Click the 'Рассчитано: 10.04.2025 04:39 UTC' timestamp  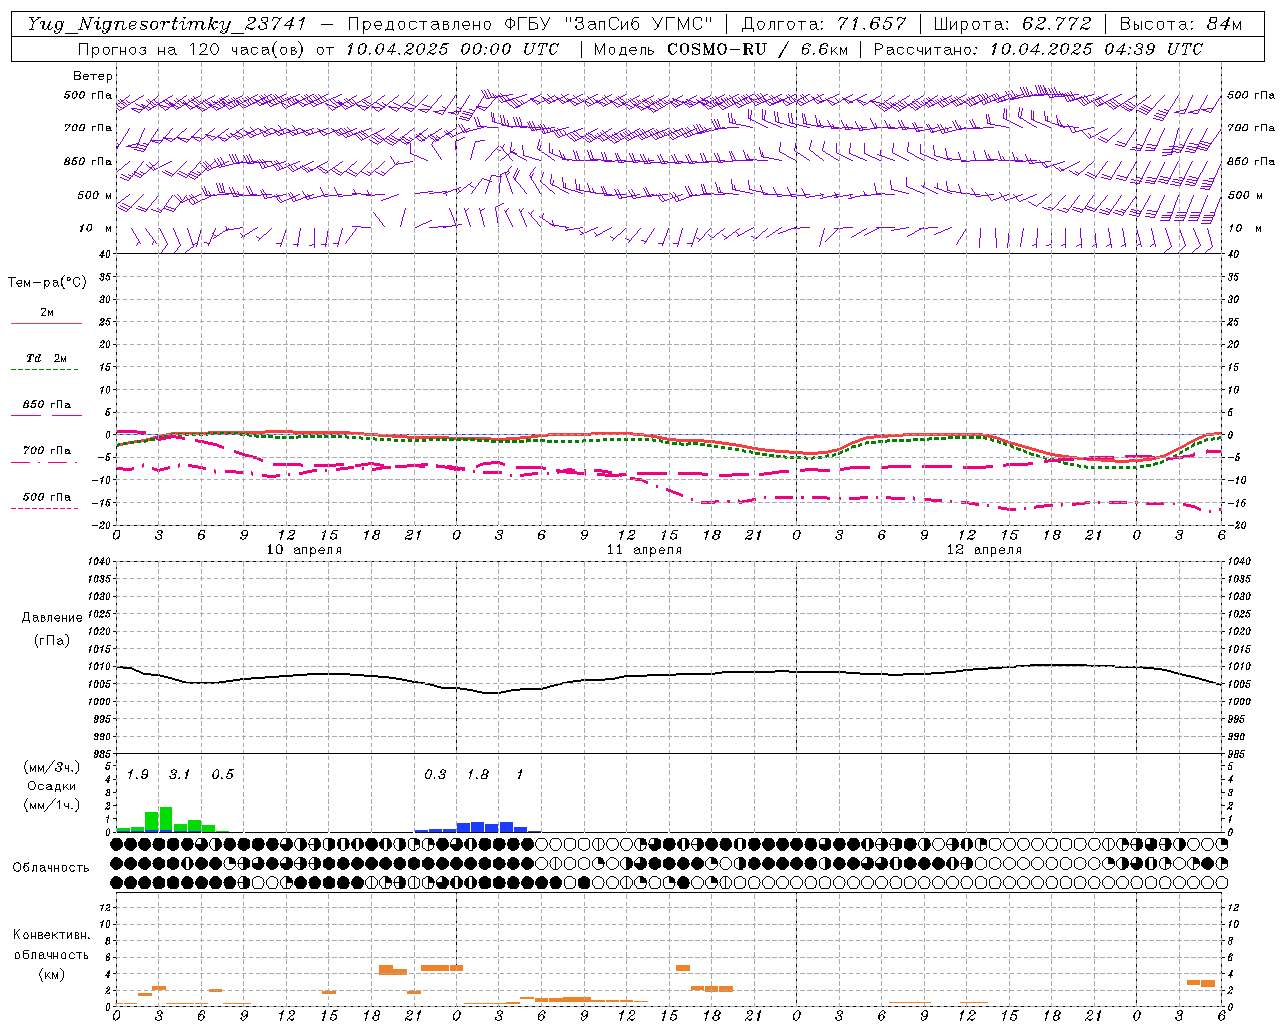[x=1039, y=49]
